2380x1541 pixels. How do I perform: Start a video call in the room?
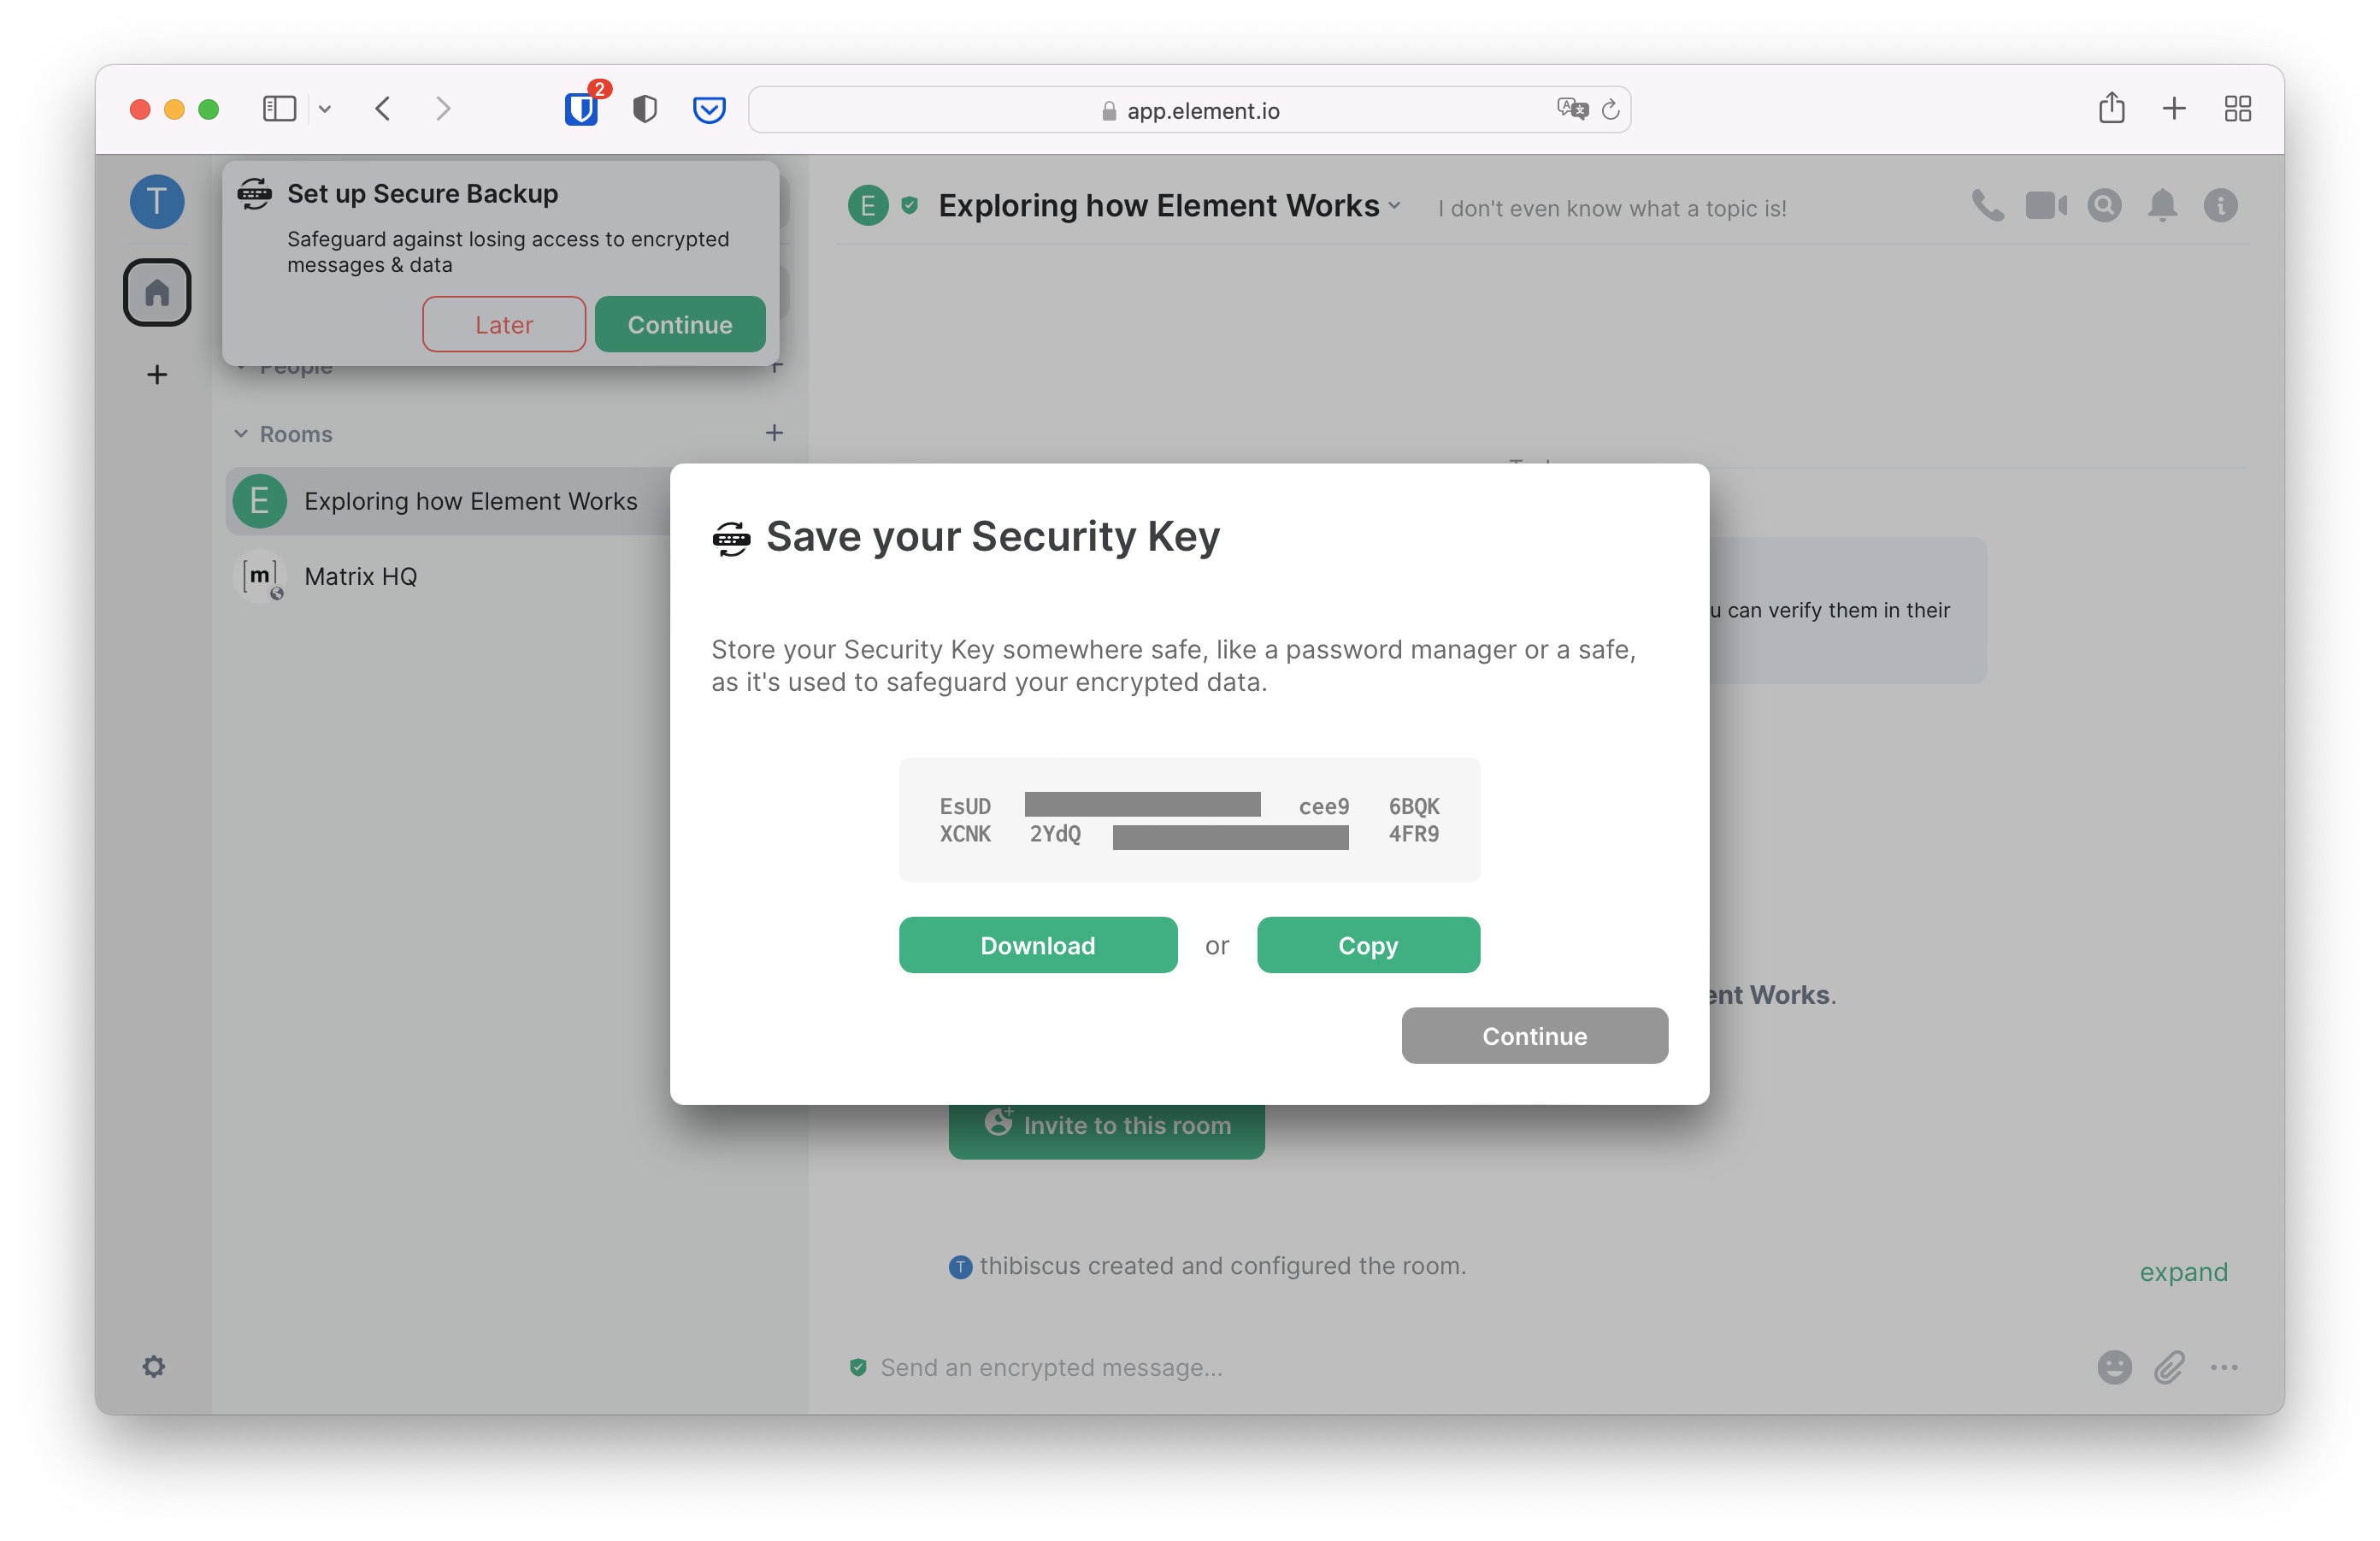pyautogui.click(x=2045, y=206)
